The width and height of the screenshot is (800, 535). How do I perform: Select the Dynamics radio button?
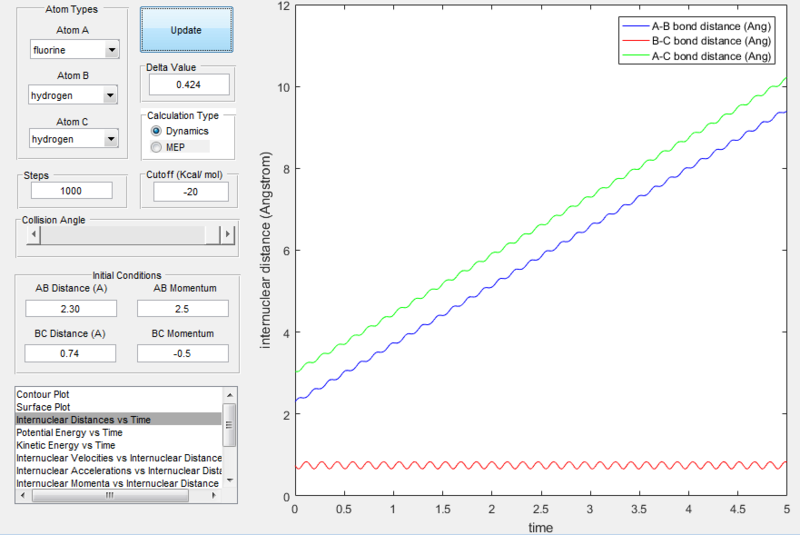157,131
